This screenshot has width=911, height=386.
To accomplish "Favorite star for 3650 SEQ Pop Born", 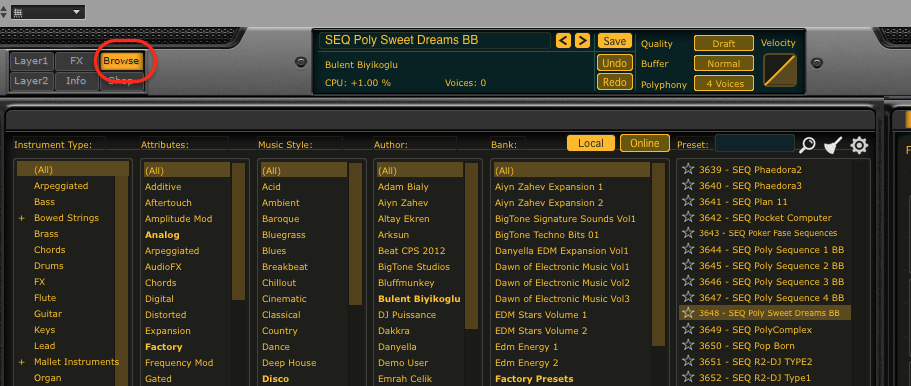I will click(x=688, y=345).
